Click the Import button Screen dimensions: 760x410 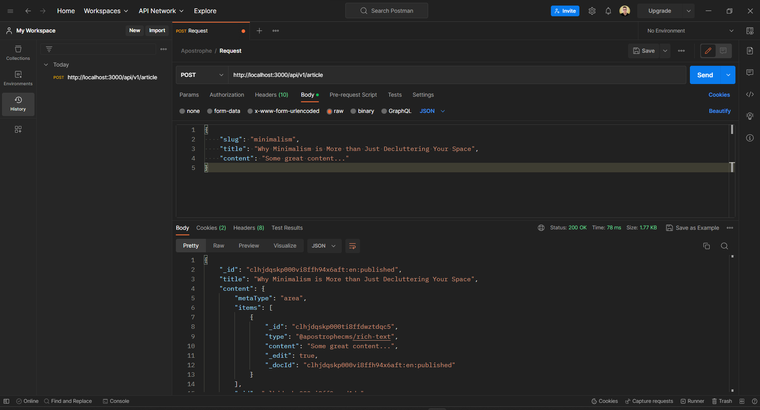(157, 31)
